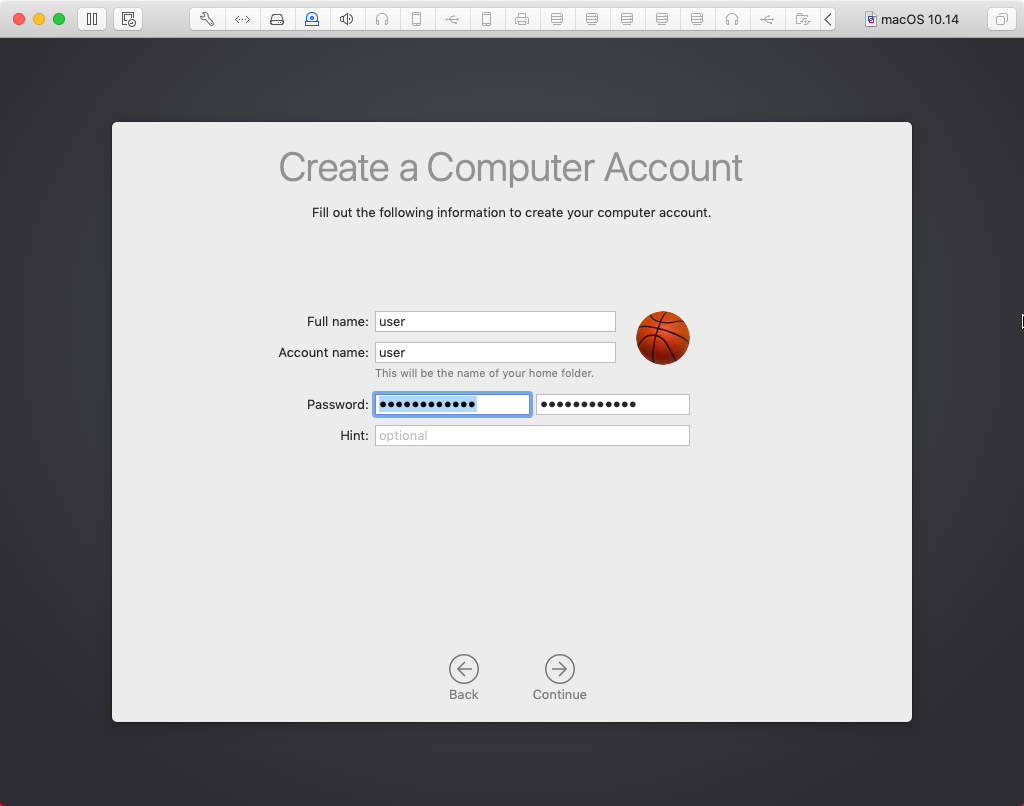Click the speaker audio output icon
The image size is (1024, 806).
click(x=347, y=19)
